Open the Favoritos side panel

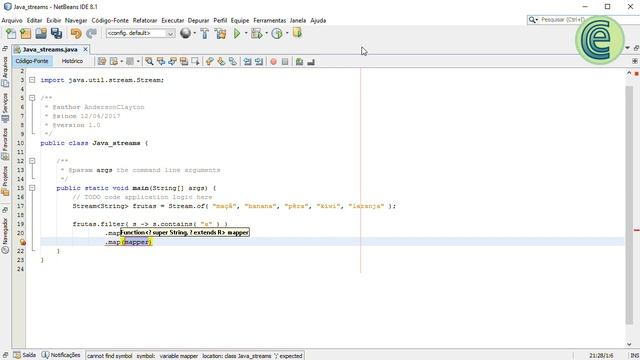(x=5, y=144)
